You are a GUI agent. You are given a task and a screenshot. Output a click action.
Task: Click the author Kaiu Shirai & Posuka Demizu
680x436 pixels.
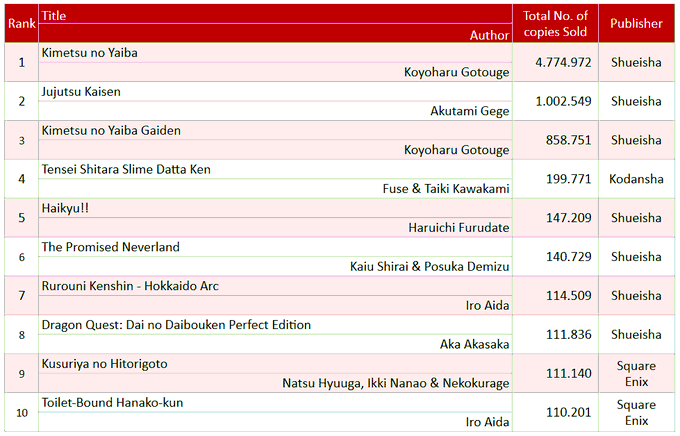429,266
